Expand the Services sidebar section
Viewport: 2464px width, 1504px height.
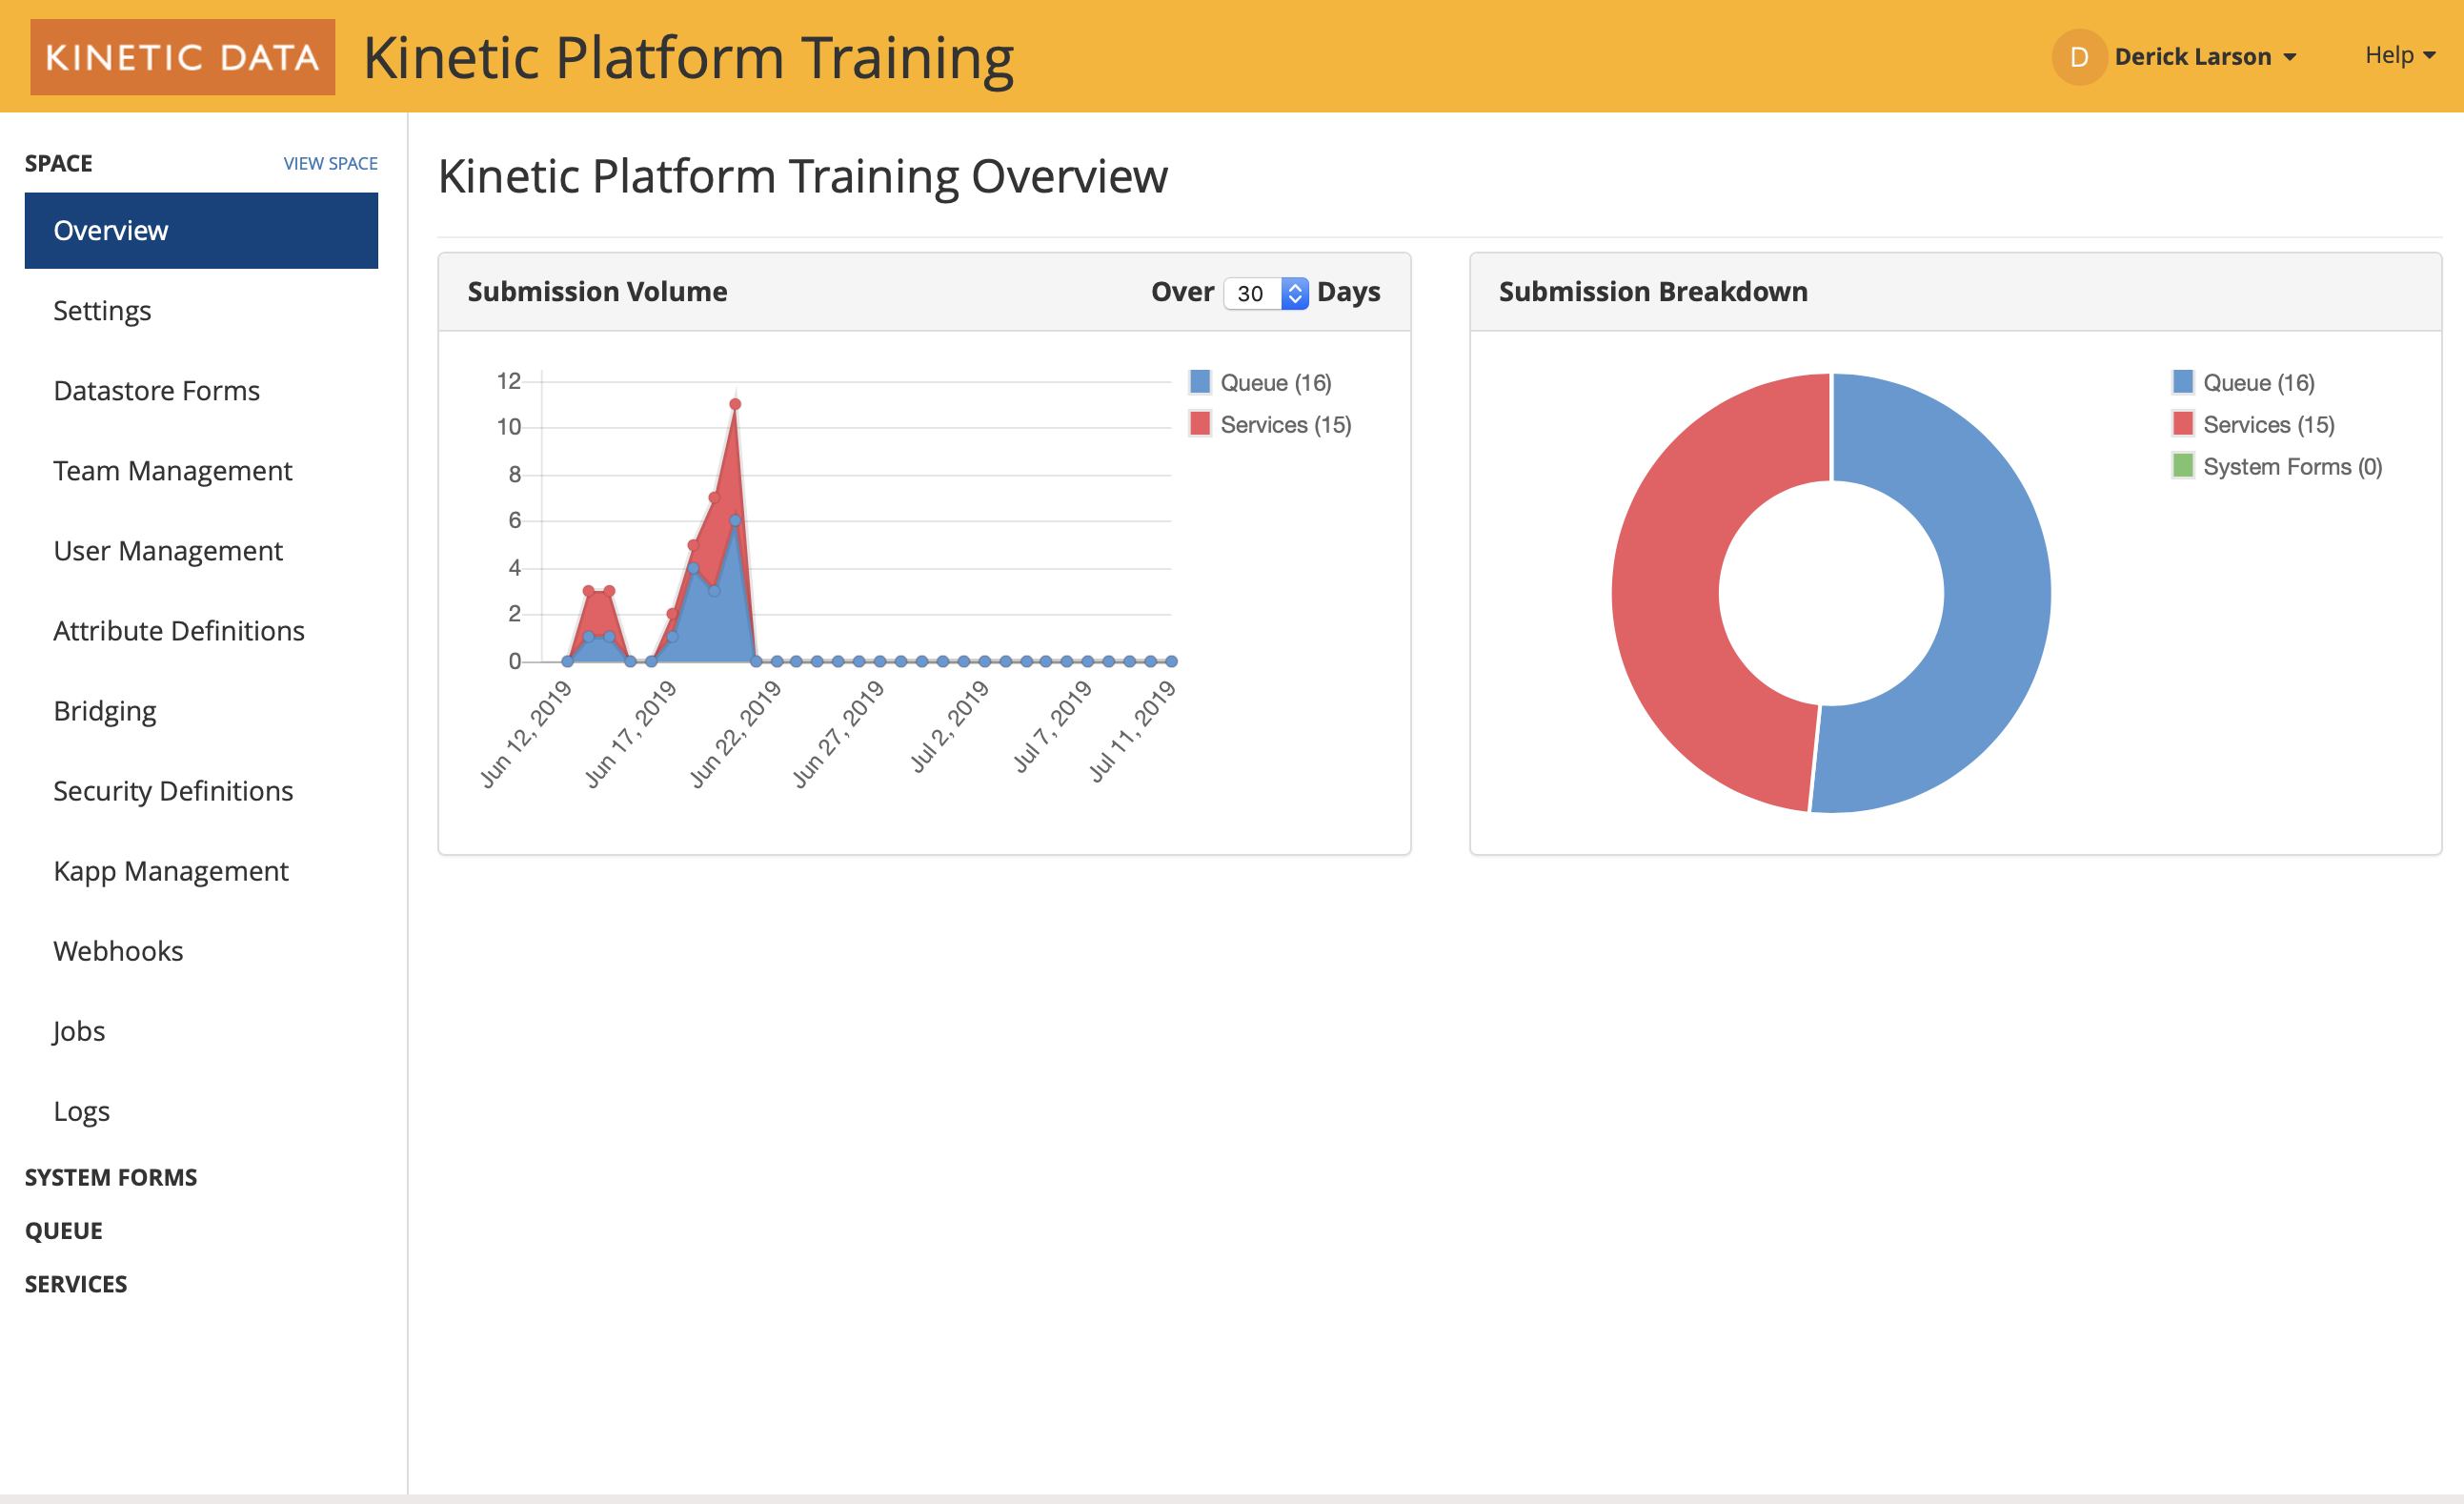(76, 1284)
